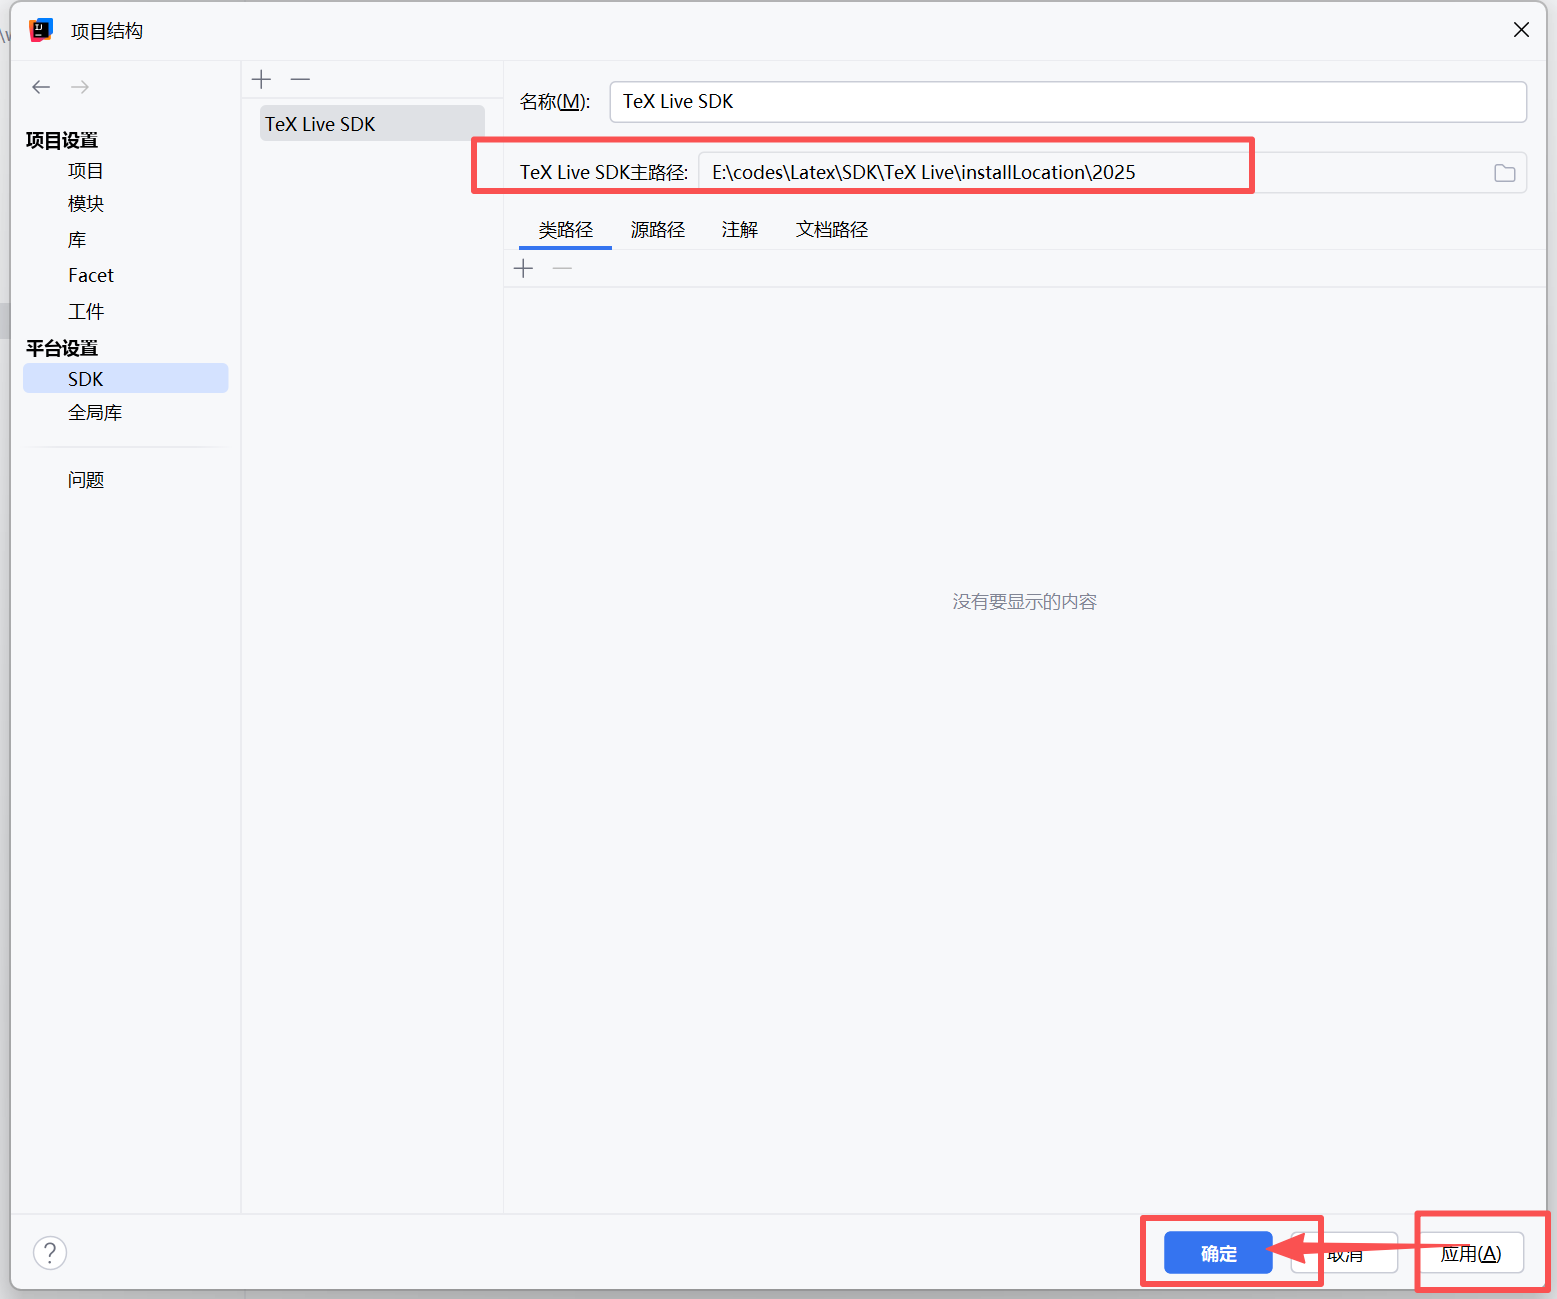The height and width of the screenshot is (1299, 1557).
Task: Add a new SDK with plus icon
Action: coord(262,79)
